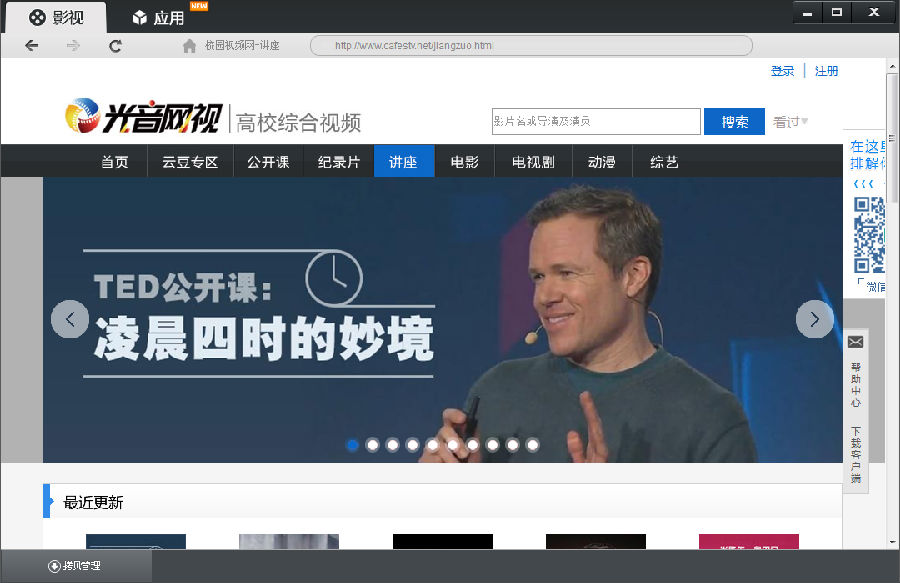This screenshot has height=583, width=900.
Task: Click the home icon beside the page title
Action: click(189, 45)
